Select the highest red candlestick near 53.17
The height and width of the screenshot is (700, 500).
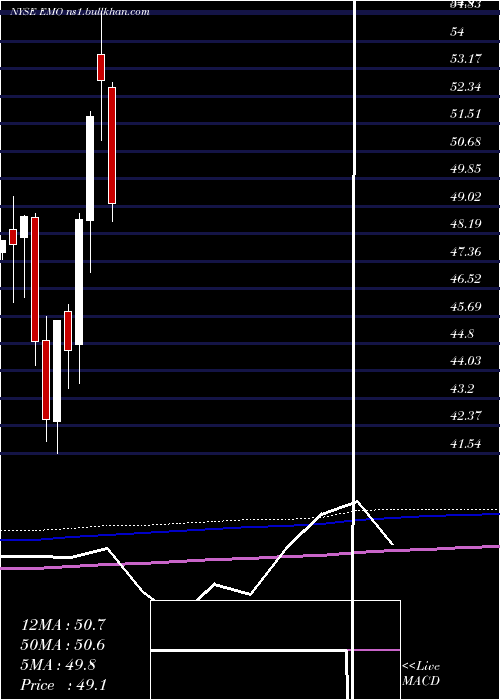(101, 67)
